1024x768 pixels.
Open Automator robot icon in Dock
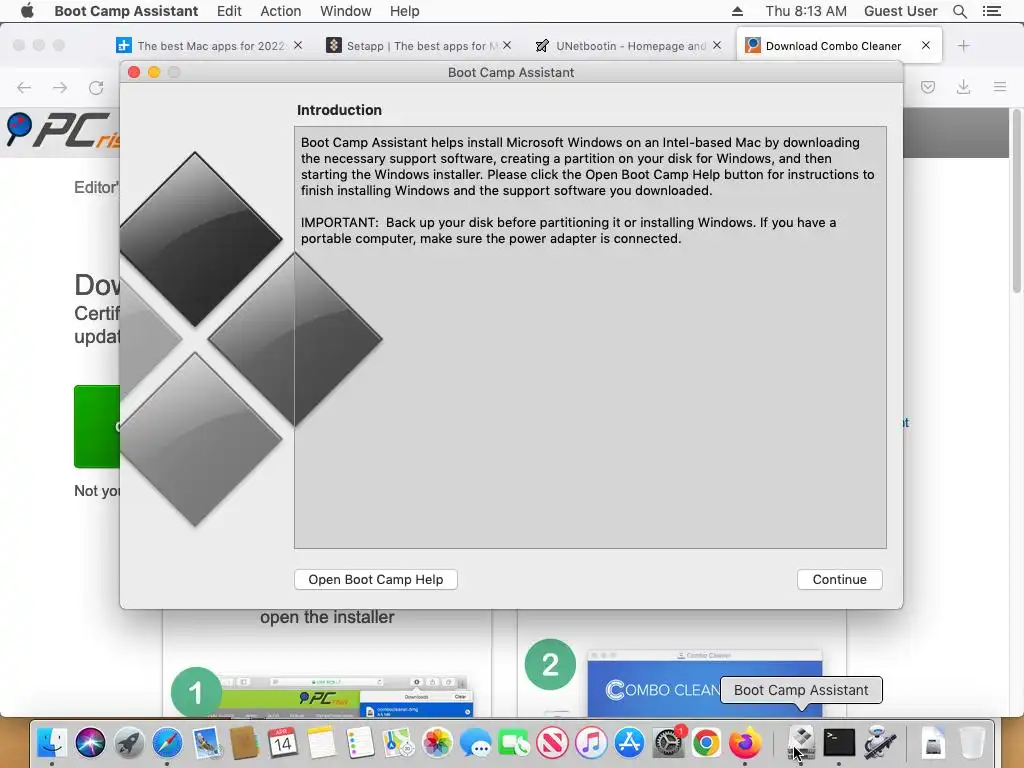pyautogui.click(x=879, y=743)
